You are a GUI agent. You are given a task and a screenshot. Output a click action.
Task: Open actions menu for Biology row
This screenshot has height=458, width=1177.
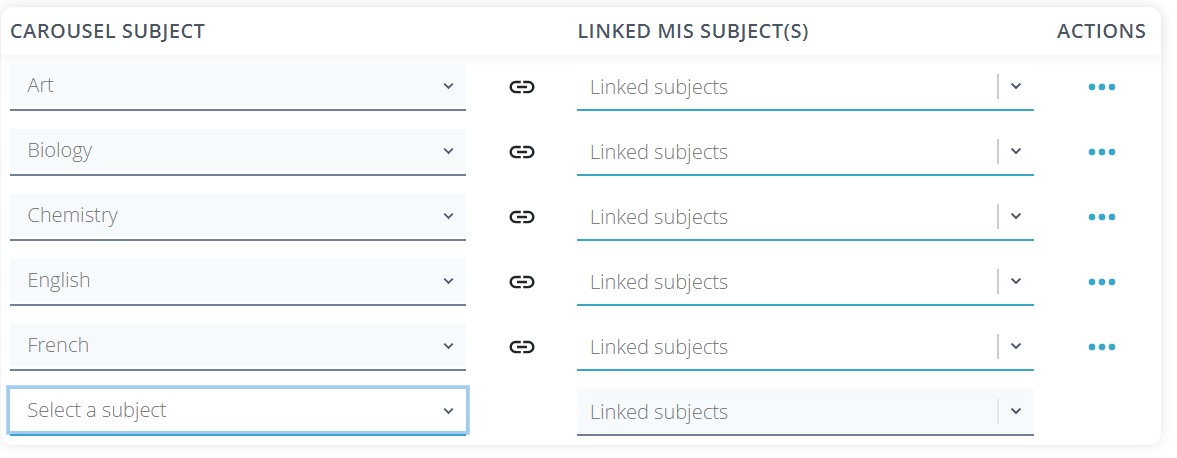point(1101,152)
